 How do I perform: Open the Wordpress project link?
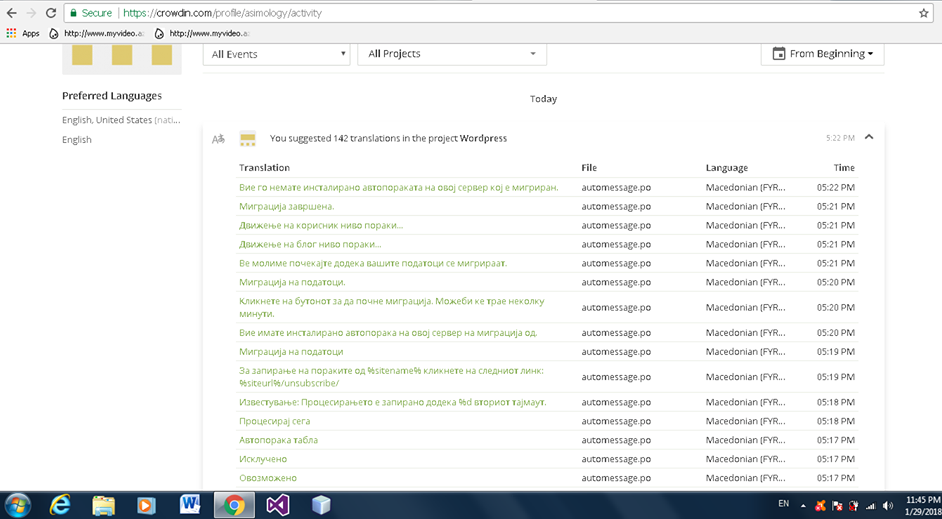point(484,138)
